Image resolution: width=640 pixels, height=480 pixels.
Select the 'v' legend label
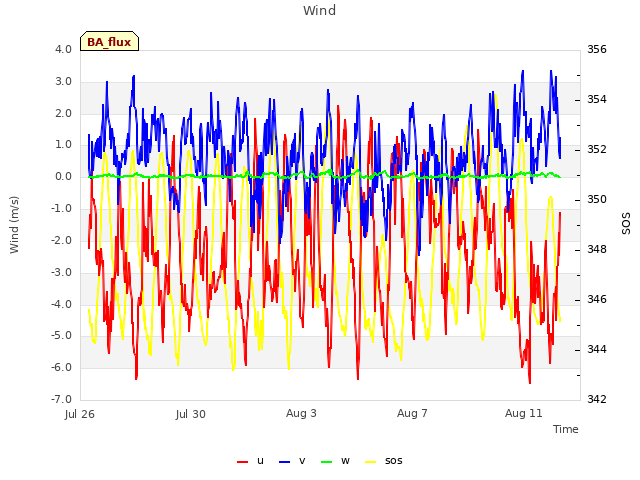click(302, 461)
